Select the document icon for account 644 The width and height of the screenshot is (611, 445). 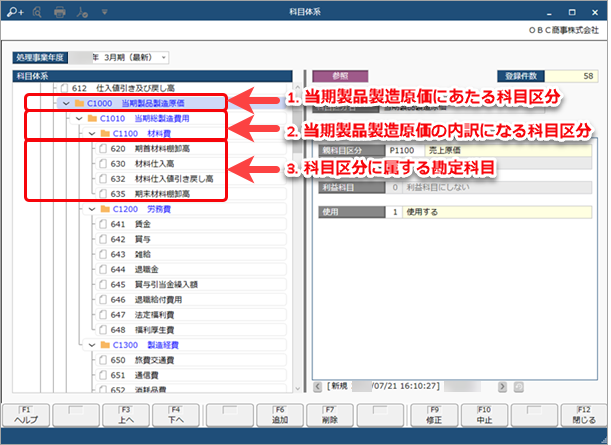pos(103,269)
